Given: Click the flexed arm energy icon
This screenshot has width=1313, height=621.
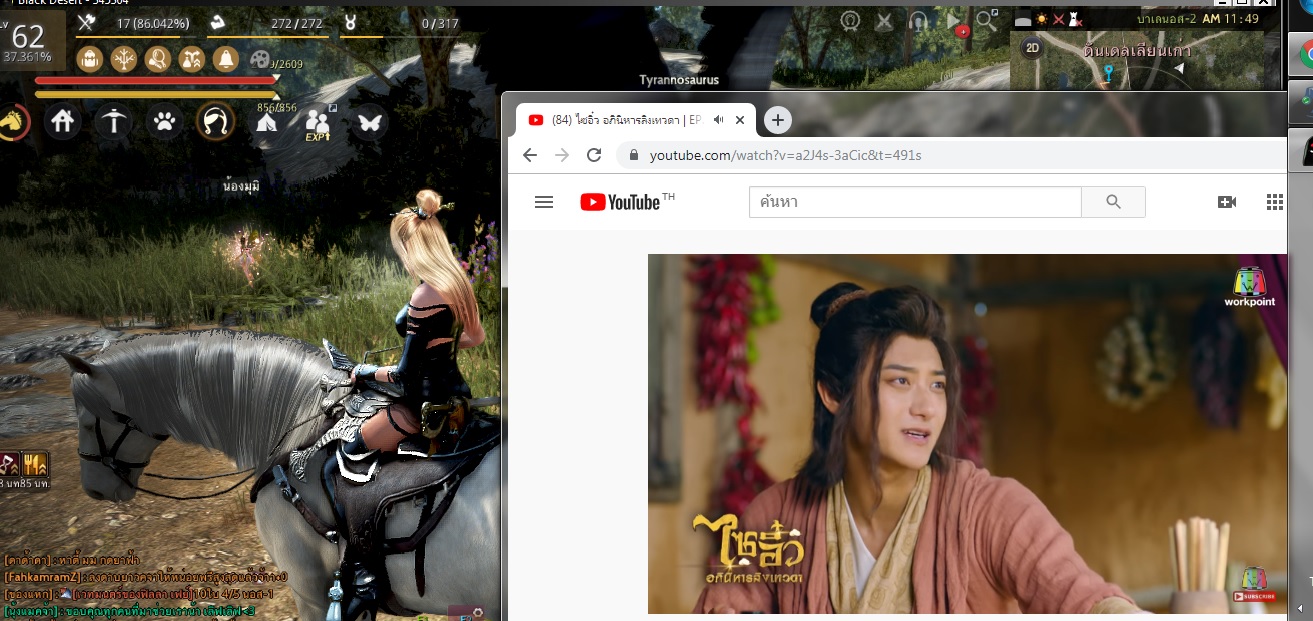Looking at the screenshot, I should [x=217, y=21].
